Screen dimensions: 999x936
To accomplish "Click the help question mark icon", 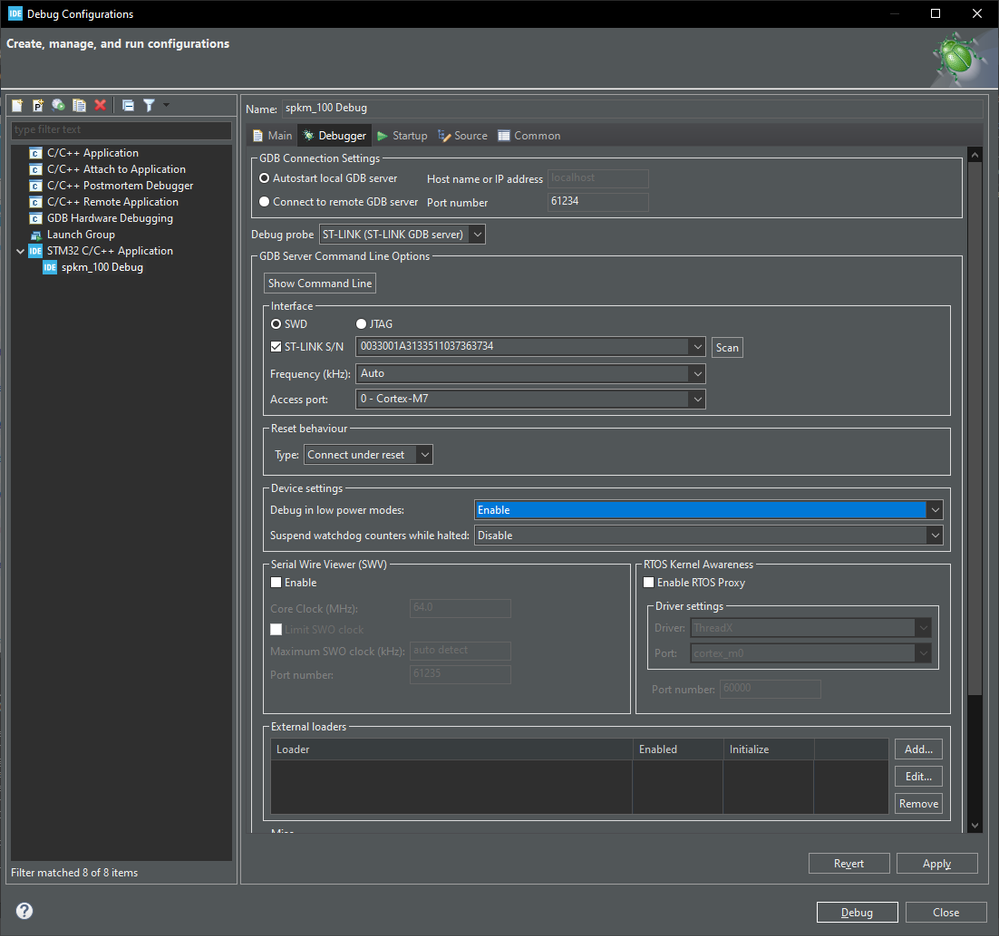I will tap(24, 911).
